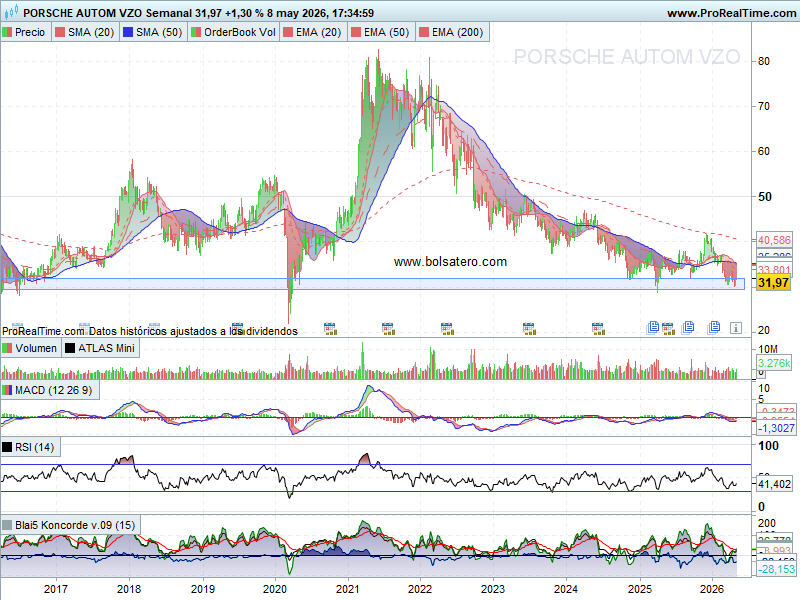Click the -1,3027 MACD value label
Image resolution: width=800 pixels, height=600 pixels.
775,428
